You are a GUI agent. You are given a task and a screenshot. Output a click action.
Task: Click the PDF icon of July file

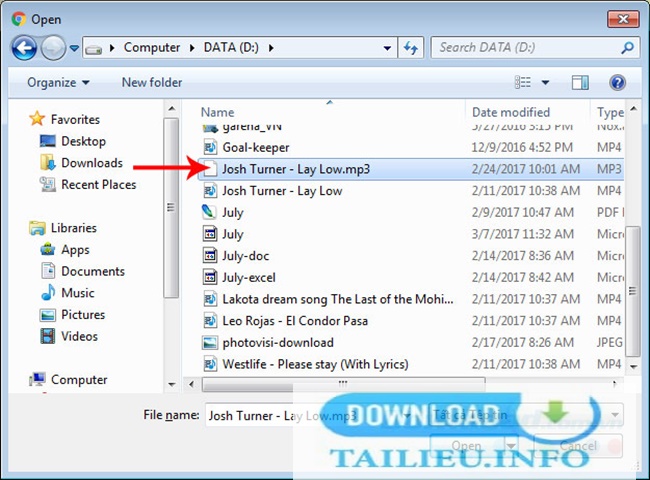point(209,211)
